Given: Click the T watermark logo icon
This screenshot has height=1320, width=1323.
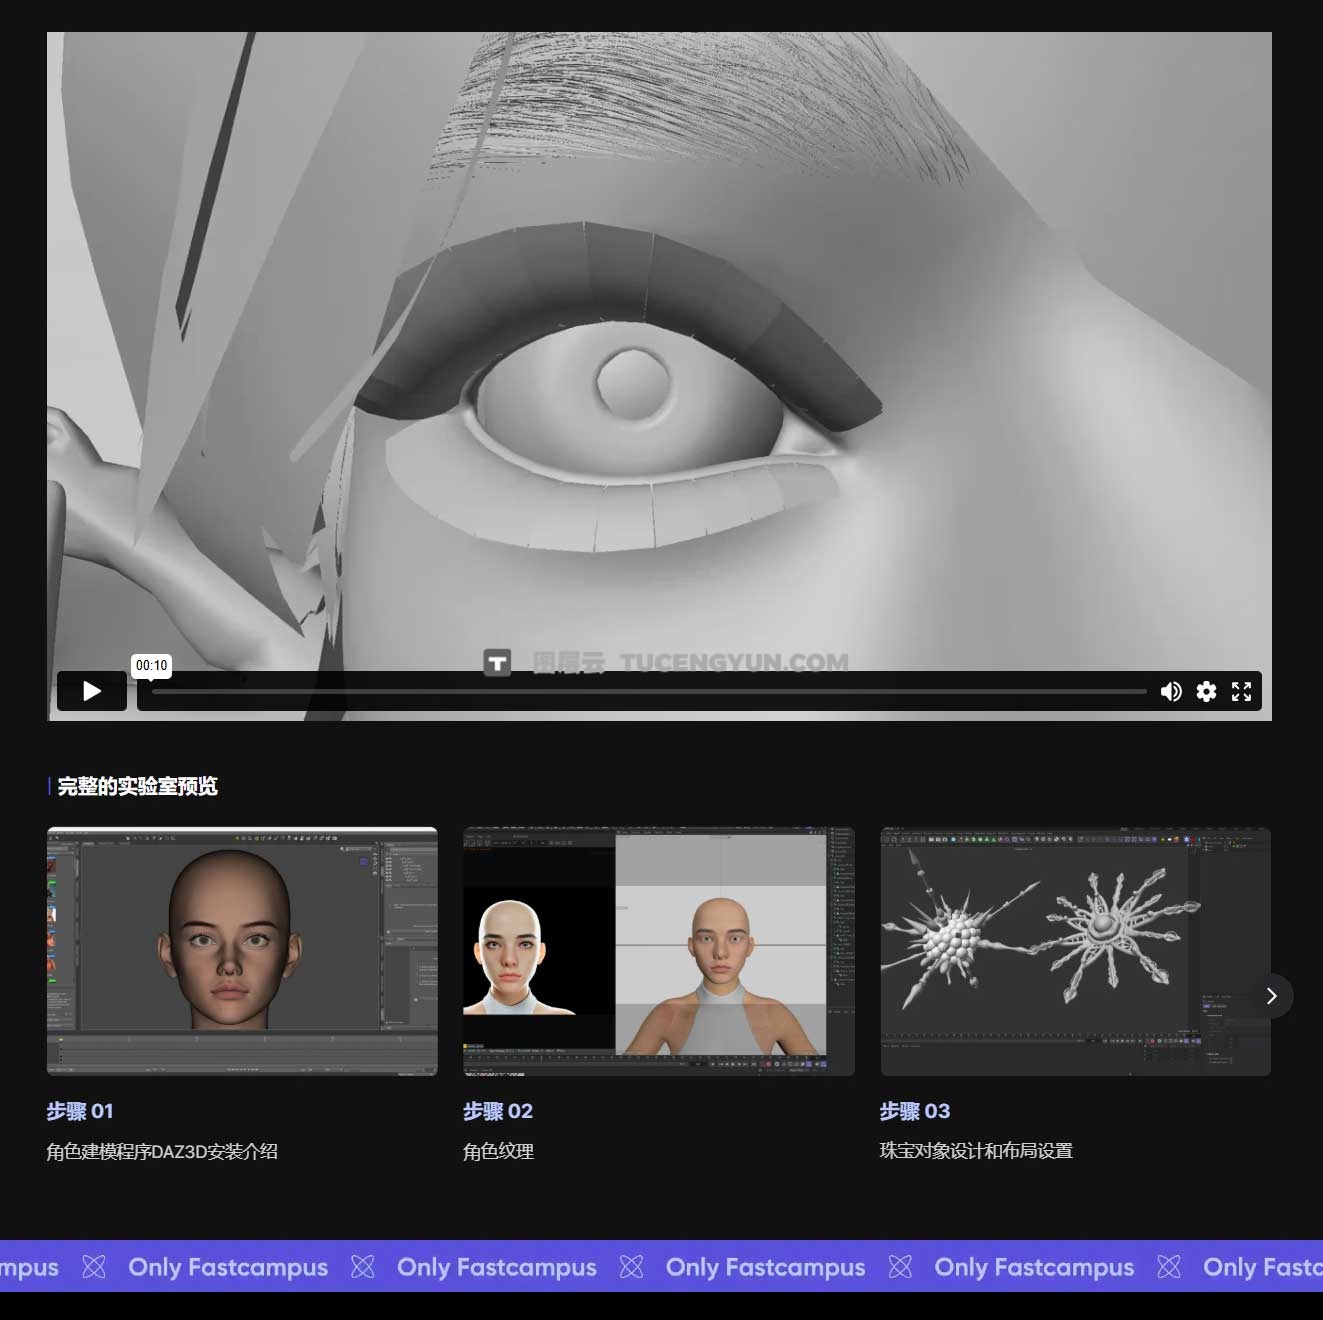Looking at the screenshot, I should [x=497, y=663].
